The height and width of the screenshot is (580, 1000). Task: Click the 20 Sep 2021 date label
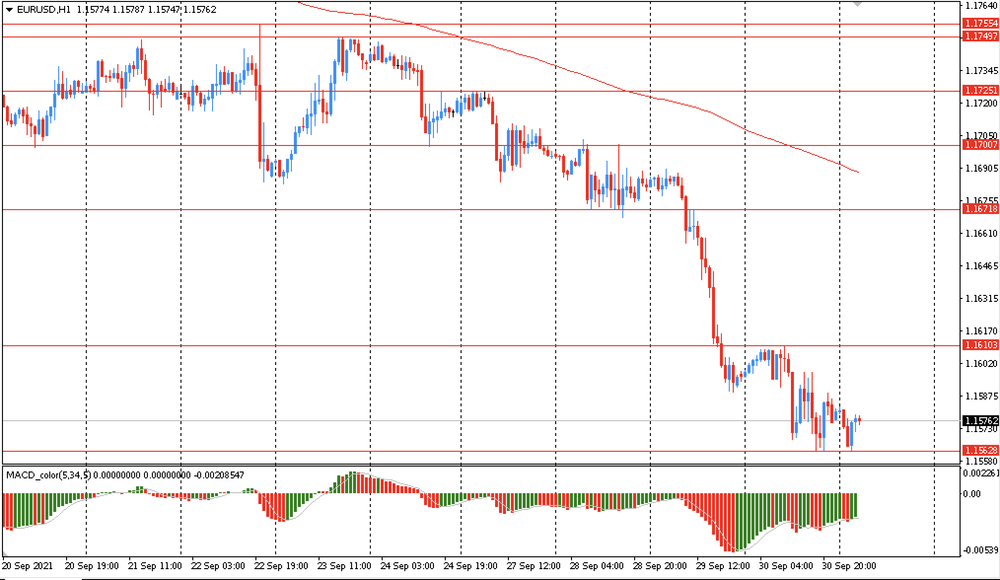coord(27,566)
